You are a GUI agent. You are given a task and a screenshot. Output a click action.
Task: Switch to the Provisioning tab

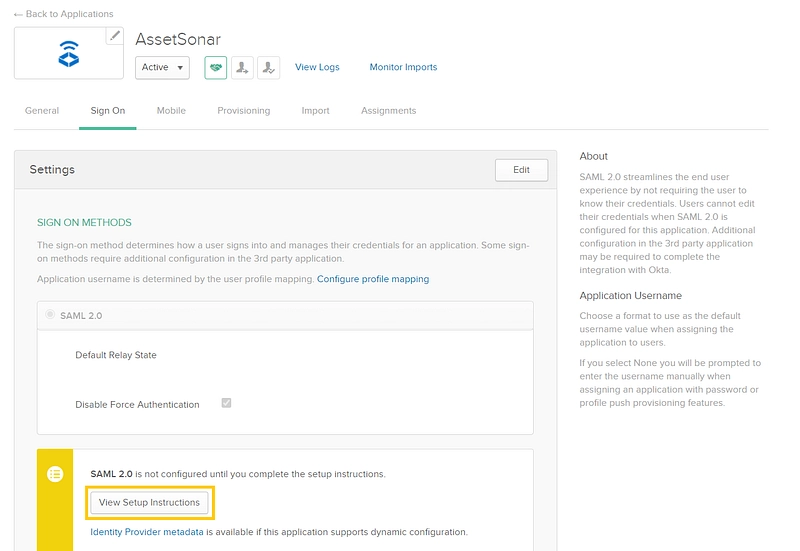(x=244, y=111)
